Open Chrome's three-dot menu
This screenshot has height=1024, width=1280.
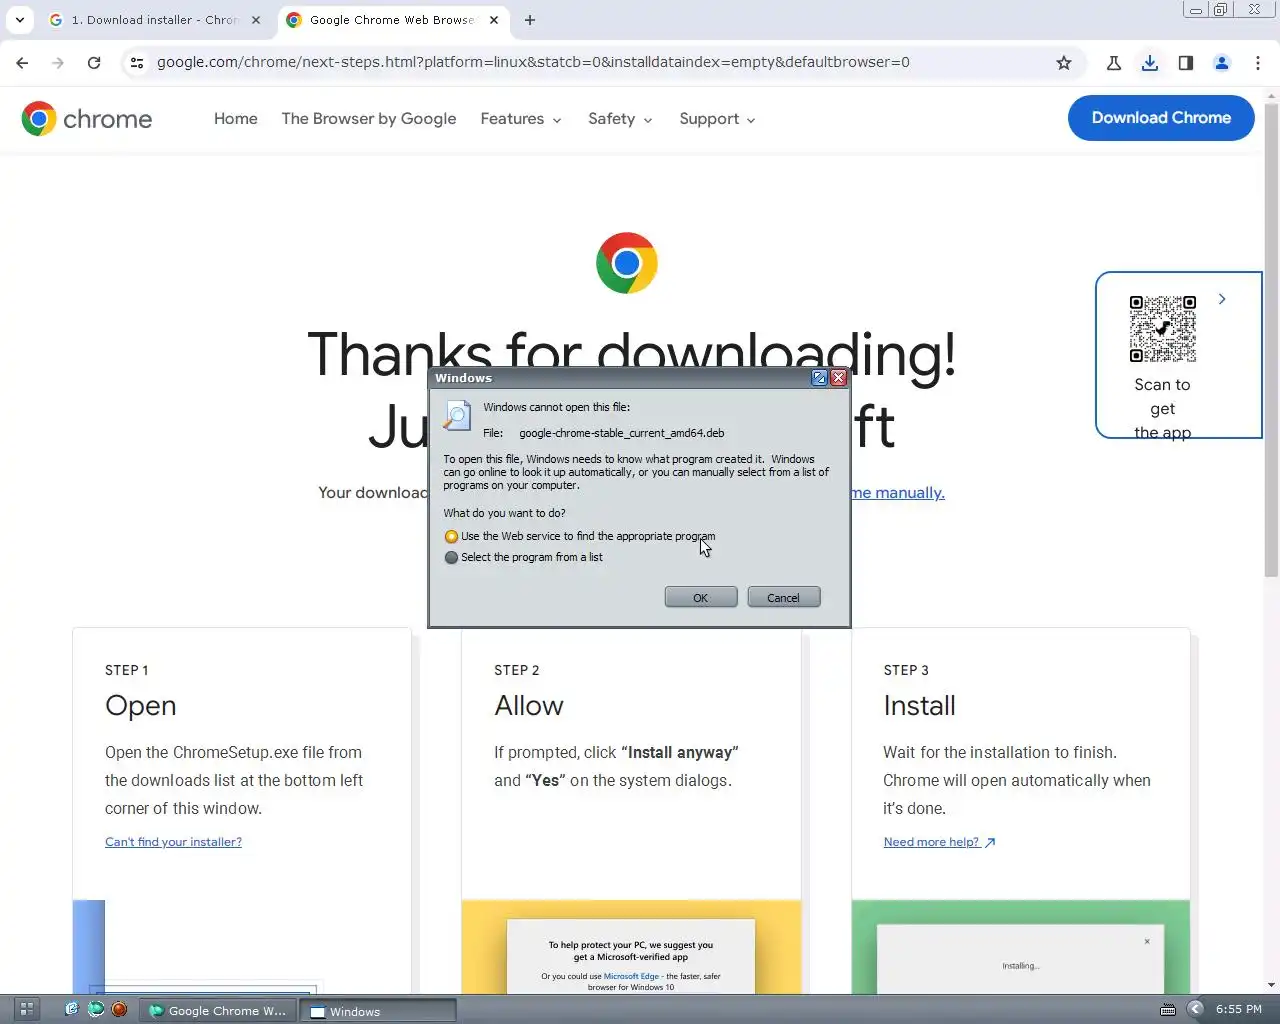coord(1258,63)
